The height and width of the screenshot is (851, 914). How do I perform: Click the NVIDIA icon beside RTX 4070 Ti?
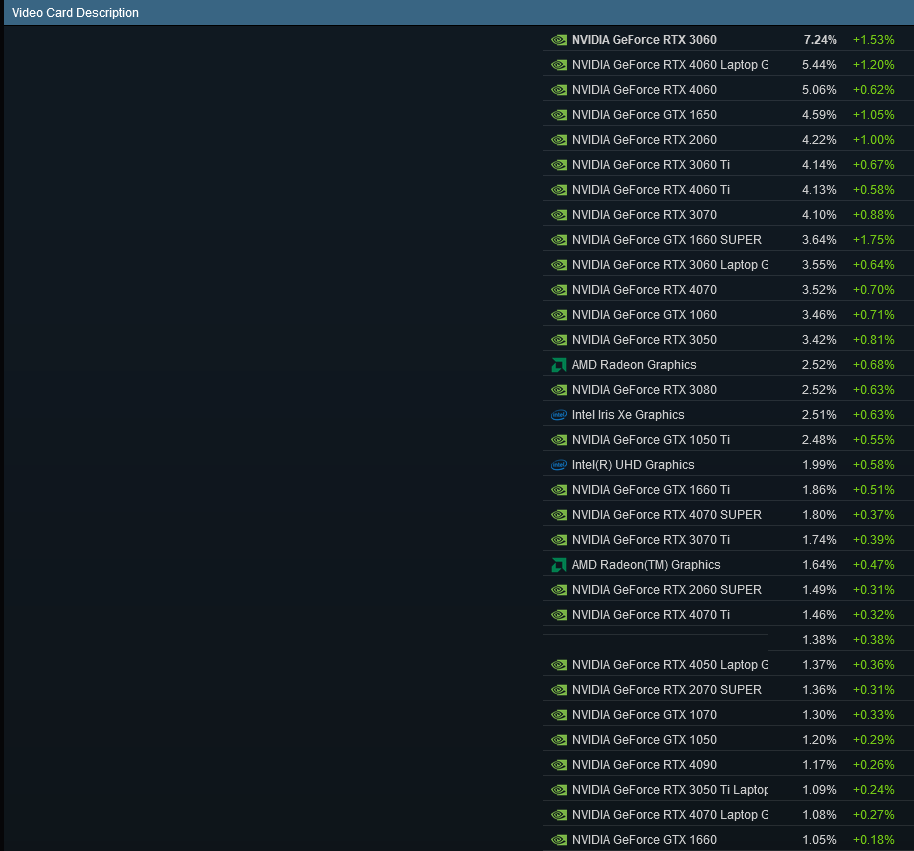[558, 615]
